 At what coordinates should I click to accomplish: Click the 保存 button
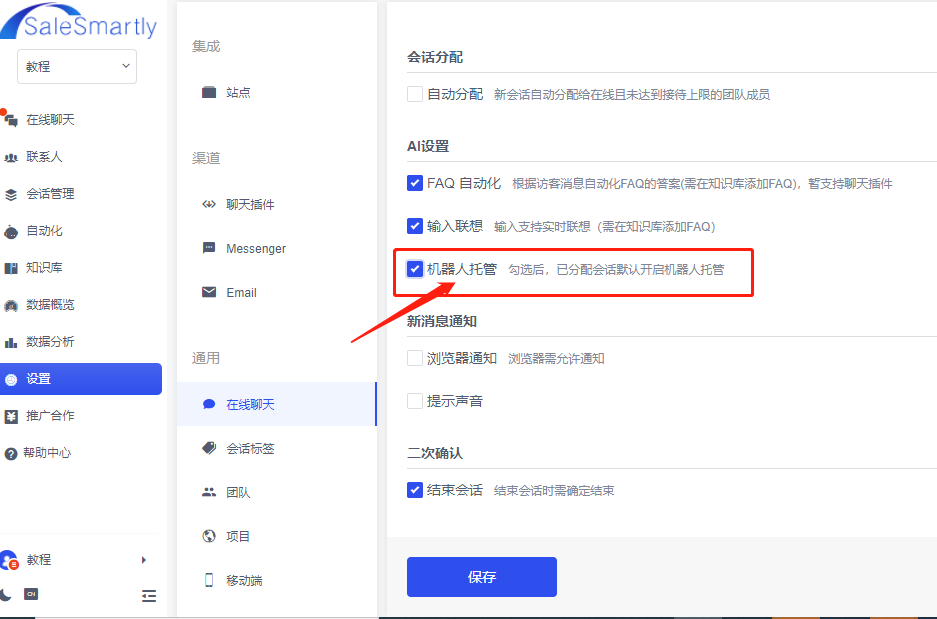coord(482,577)
